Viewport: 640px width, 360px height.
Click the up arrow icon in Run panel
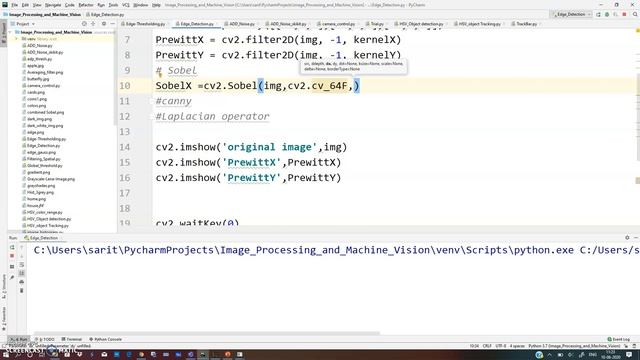coord(22,247)
